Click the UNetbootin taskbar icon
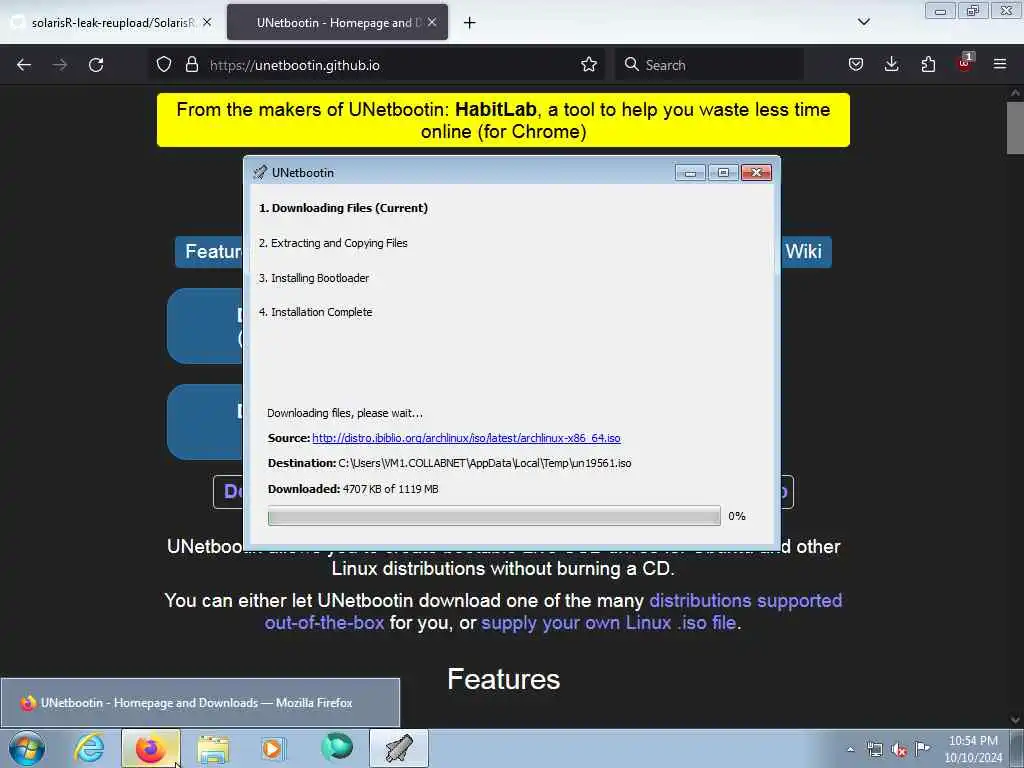 click(399, 748)
